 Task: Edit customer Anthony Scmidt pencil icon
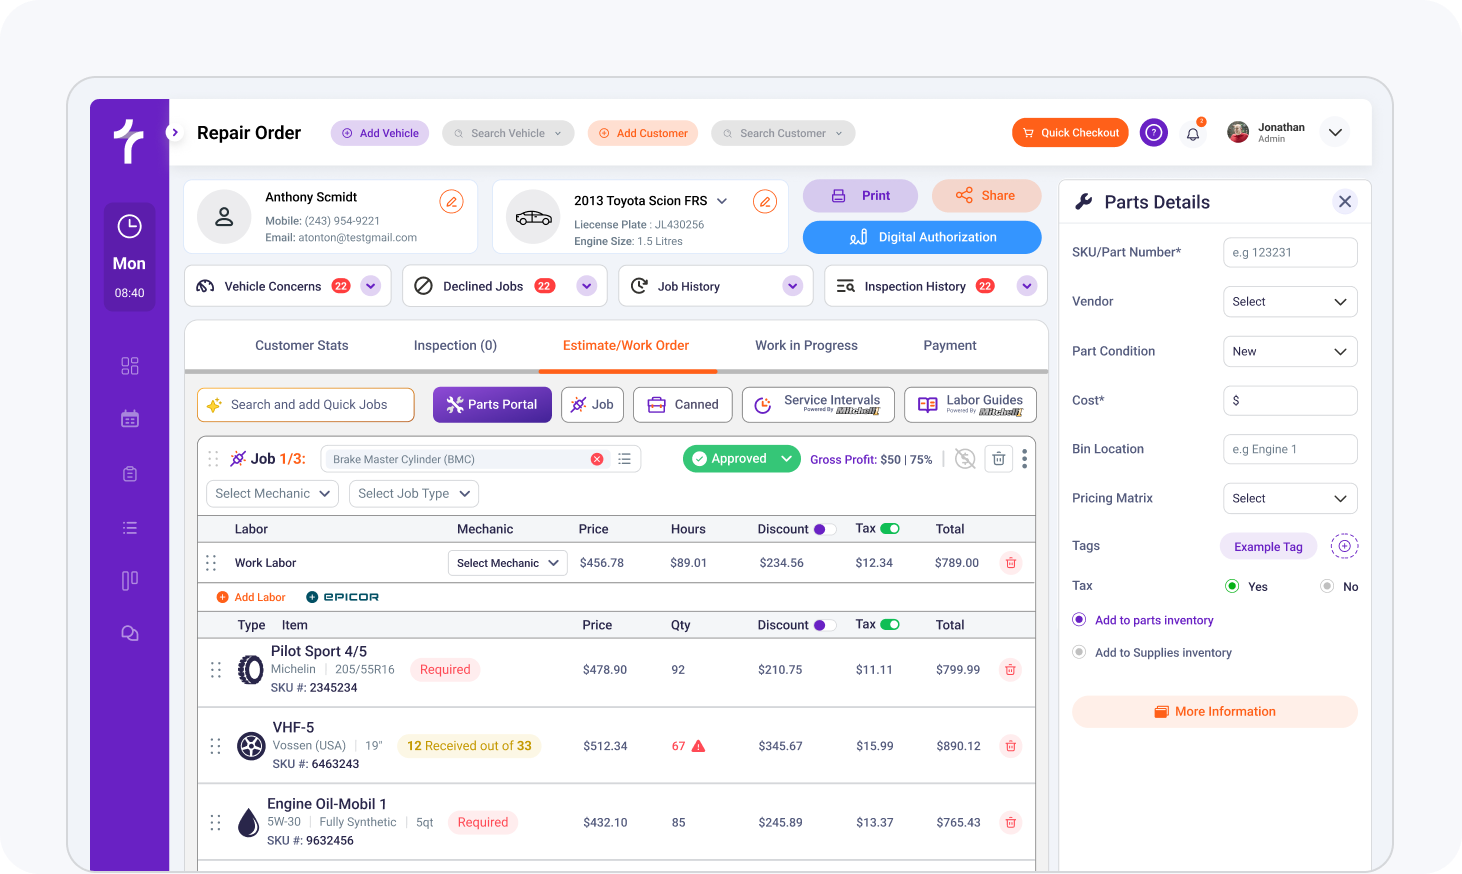[451, 202]
